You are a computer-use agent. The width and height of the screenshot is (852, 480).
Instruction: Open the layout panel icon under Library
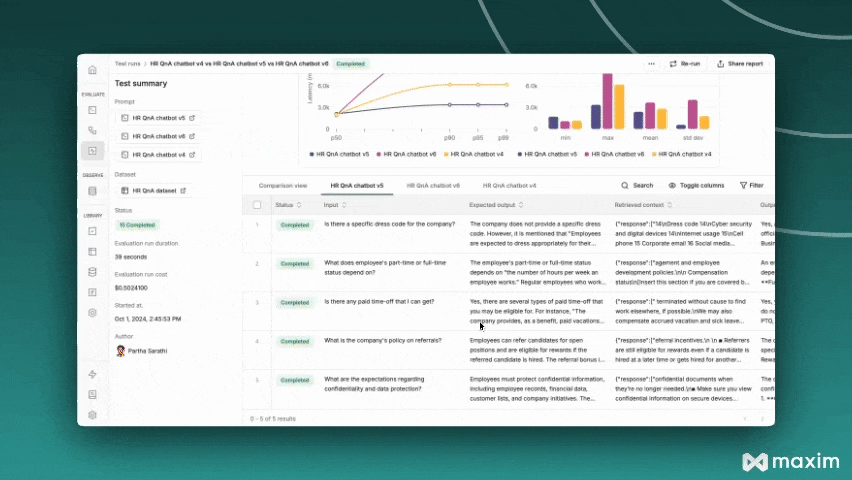(92, 252)
